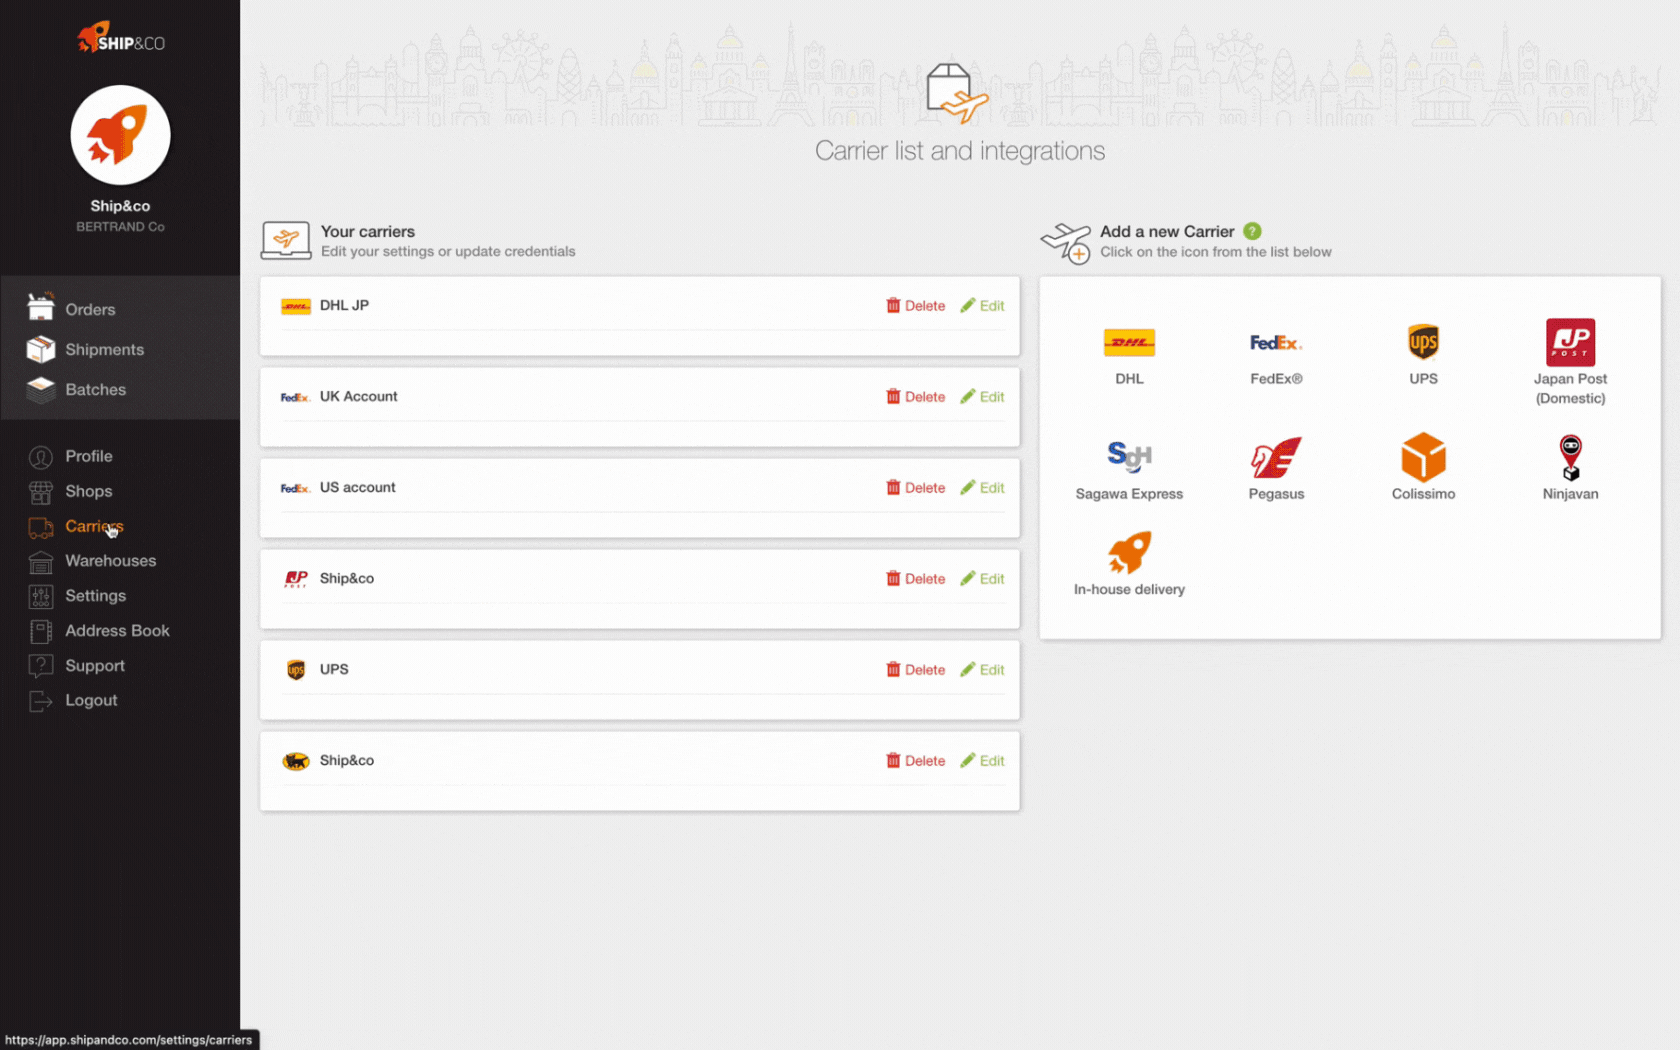The width and height of the screenshot is (1680, 1050).
Task: Click the Shops storefront icon
Action: (41, 492)
